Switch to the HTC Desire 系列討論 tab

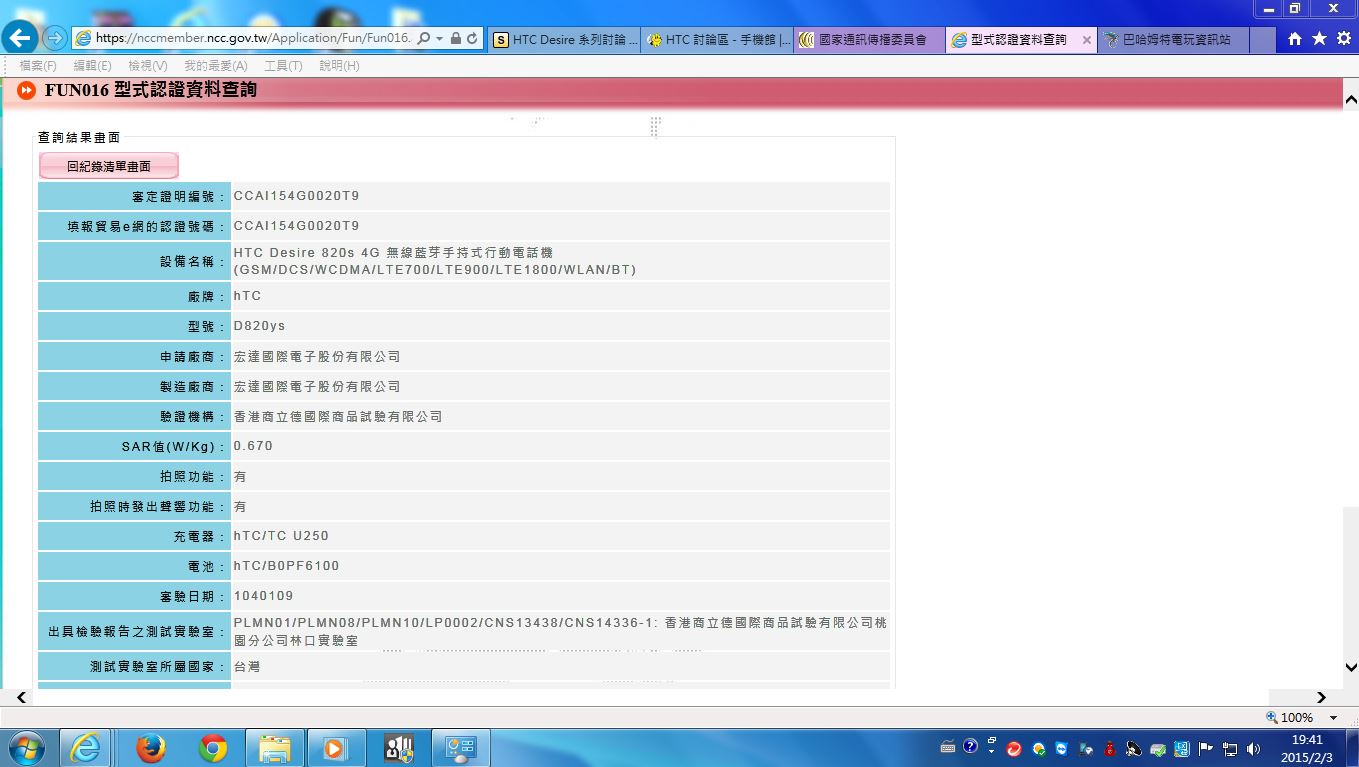565,40
